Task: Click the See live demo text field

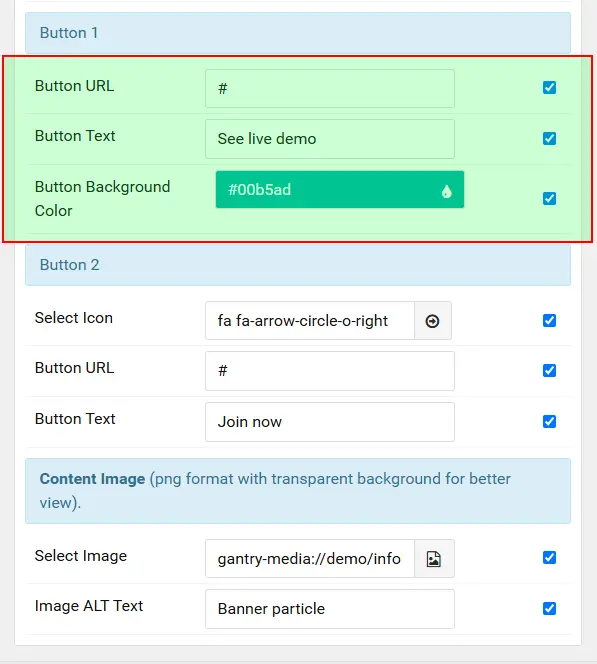Action: pos(330,139)
